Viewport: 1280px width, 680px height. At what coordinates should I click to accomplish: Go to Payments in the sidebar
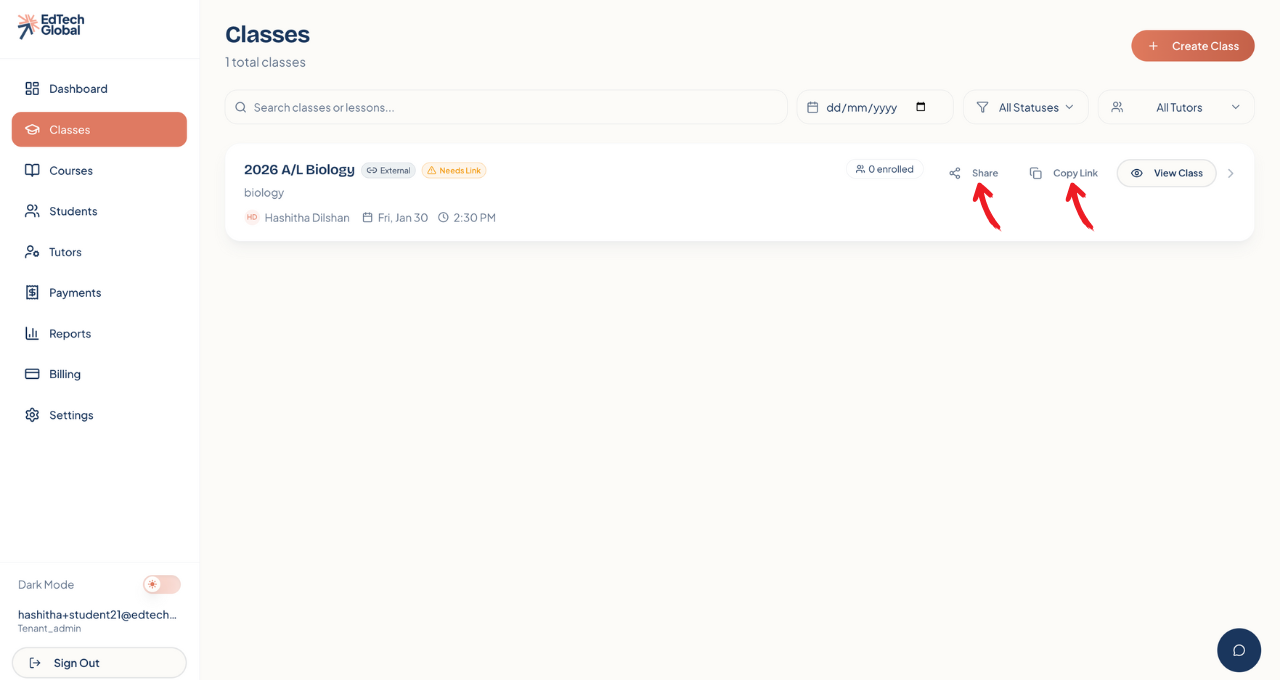75,292
